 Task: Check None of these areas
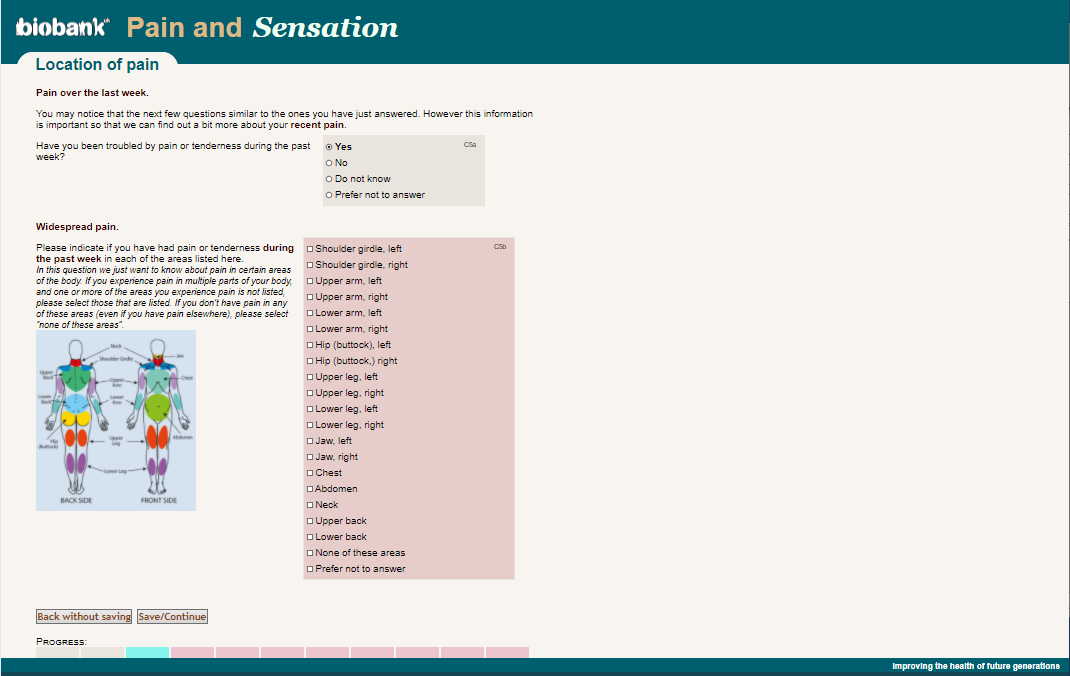tap(310, 553)
